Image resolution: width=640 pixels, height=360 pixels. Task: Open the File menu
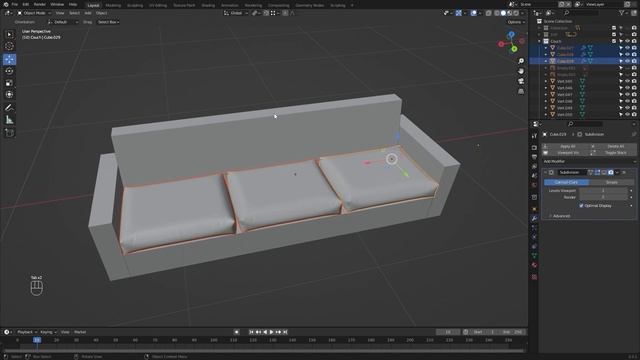[15, 4]
